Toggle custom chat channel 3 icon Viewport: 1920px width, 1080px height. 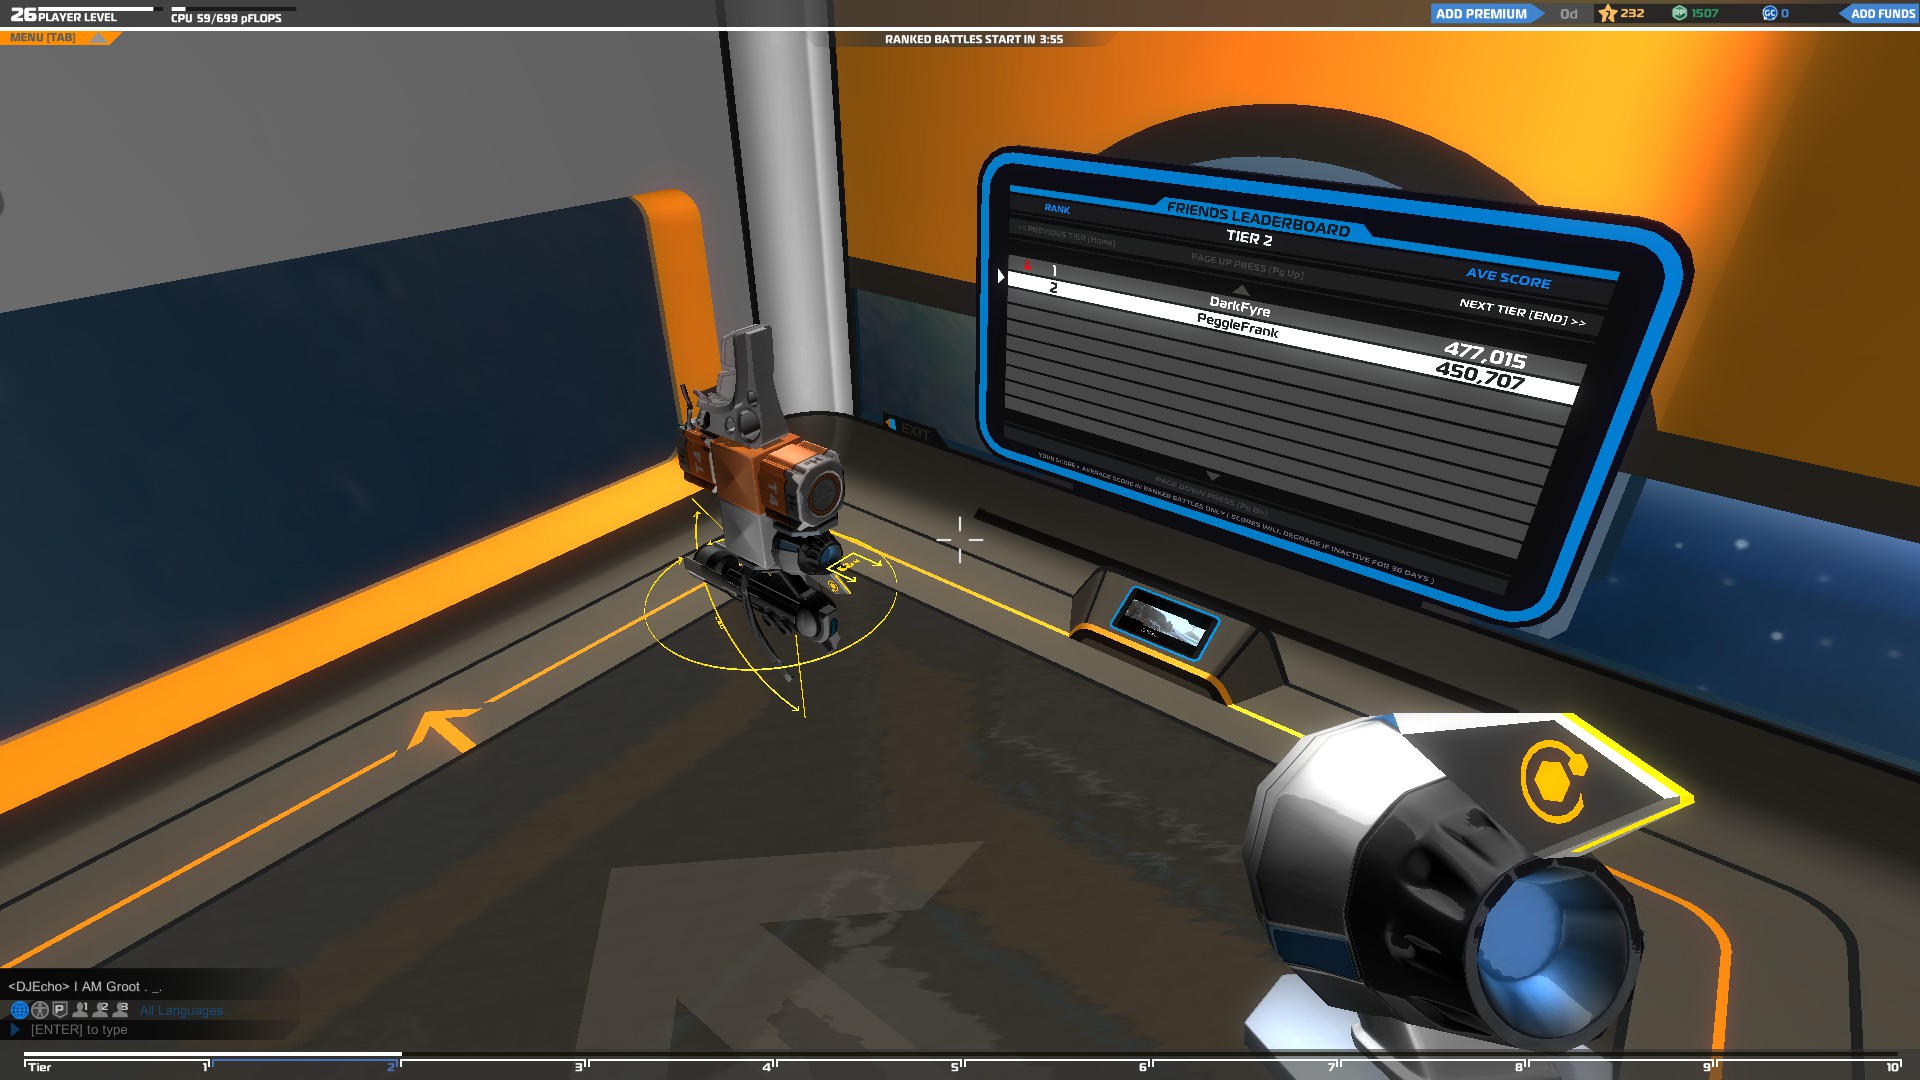pos(121,1010)
